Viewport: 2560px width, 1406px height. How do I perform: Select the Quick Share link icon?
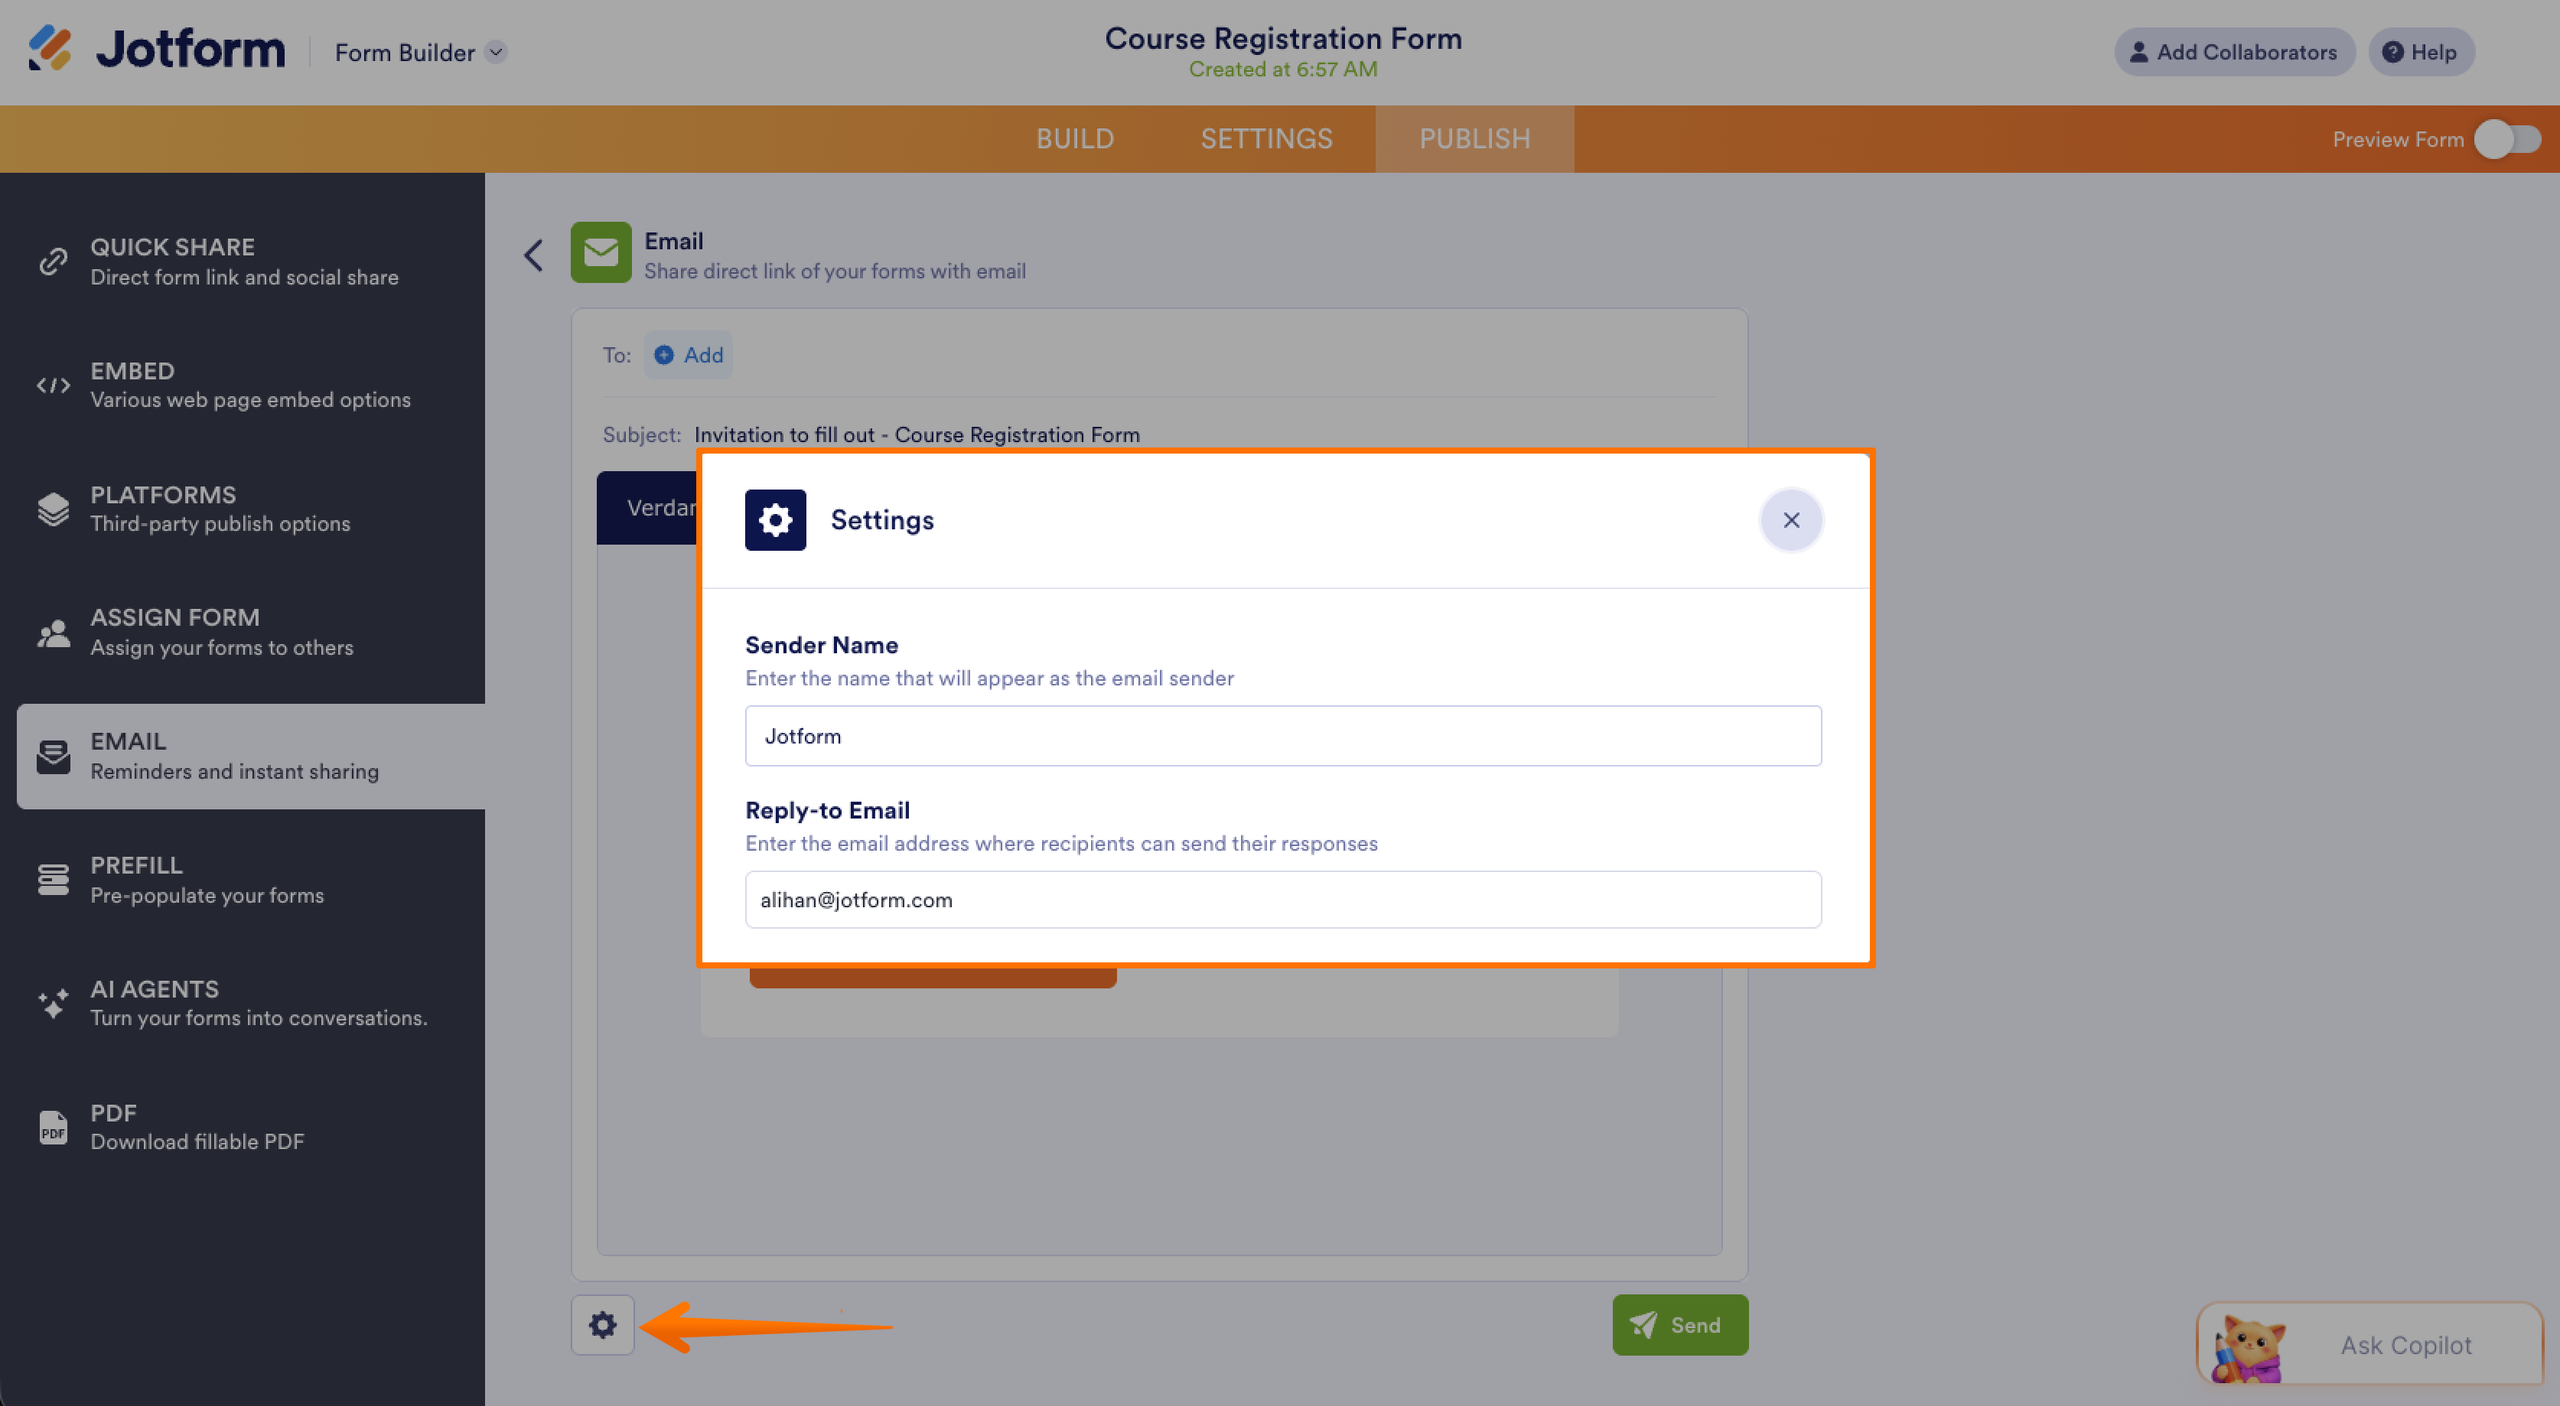(x=53, y=261)
